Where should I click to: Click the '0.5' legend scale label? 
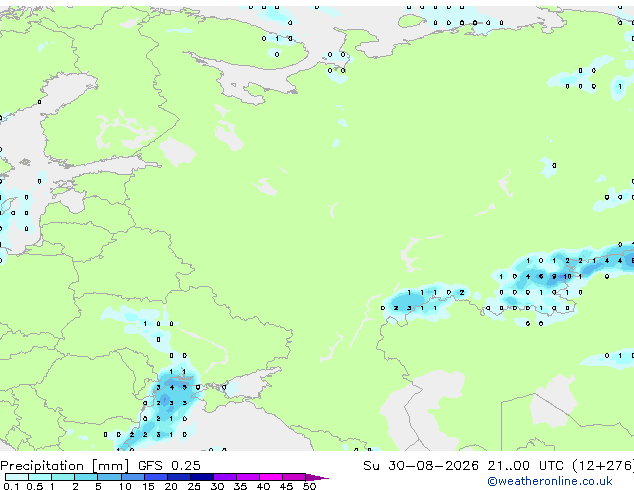click(34, 486)
